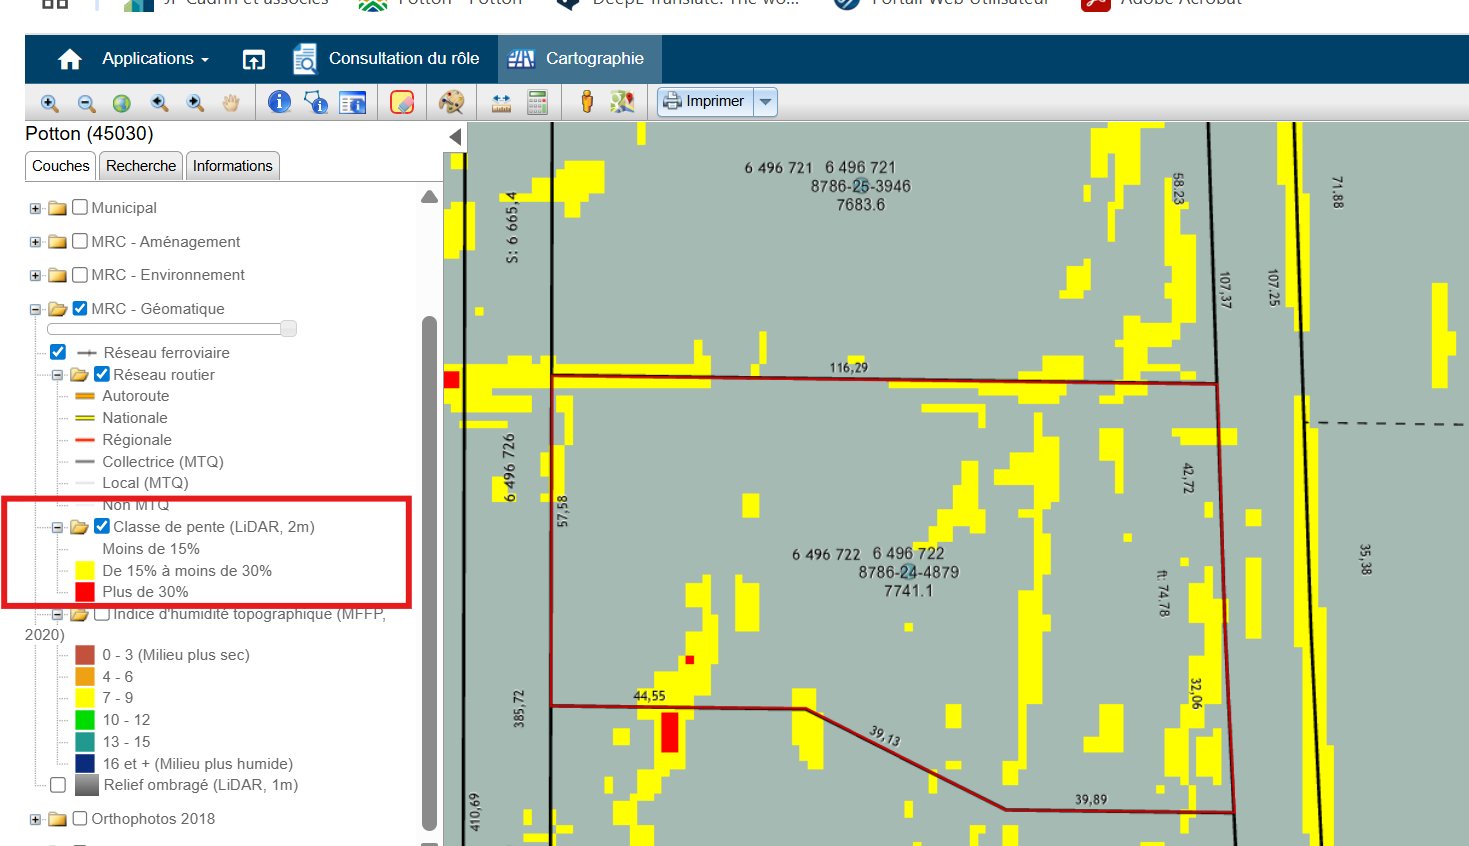Screen dimensions: 1469x846
Task: Select the zoom out magnifier tool
Action: tap(86, 102)
